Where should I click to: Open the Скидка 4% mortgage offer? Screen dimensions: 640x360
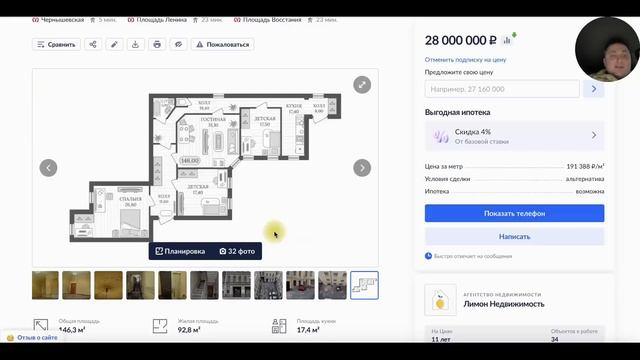coord(514,136)
